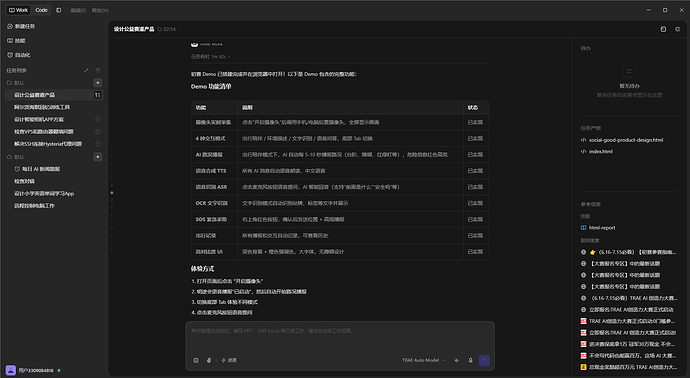Click the SOS 紧急求助 table cell
690x378 pixels.
point(214,219)
